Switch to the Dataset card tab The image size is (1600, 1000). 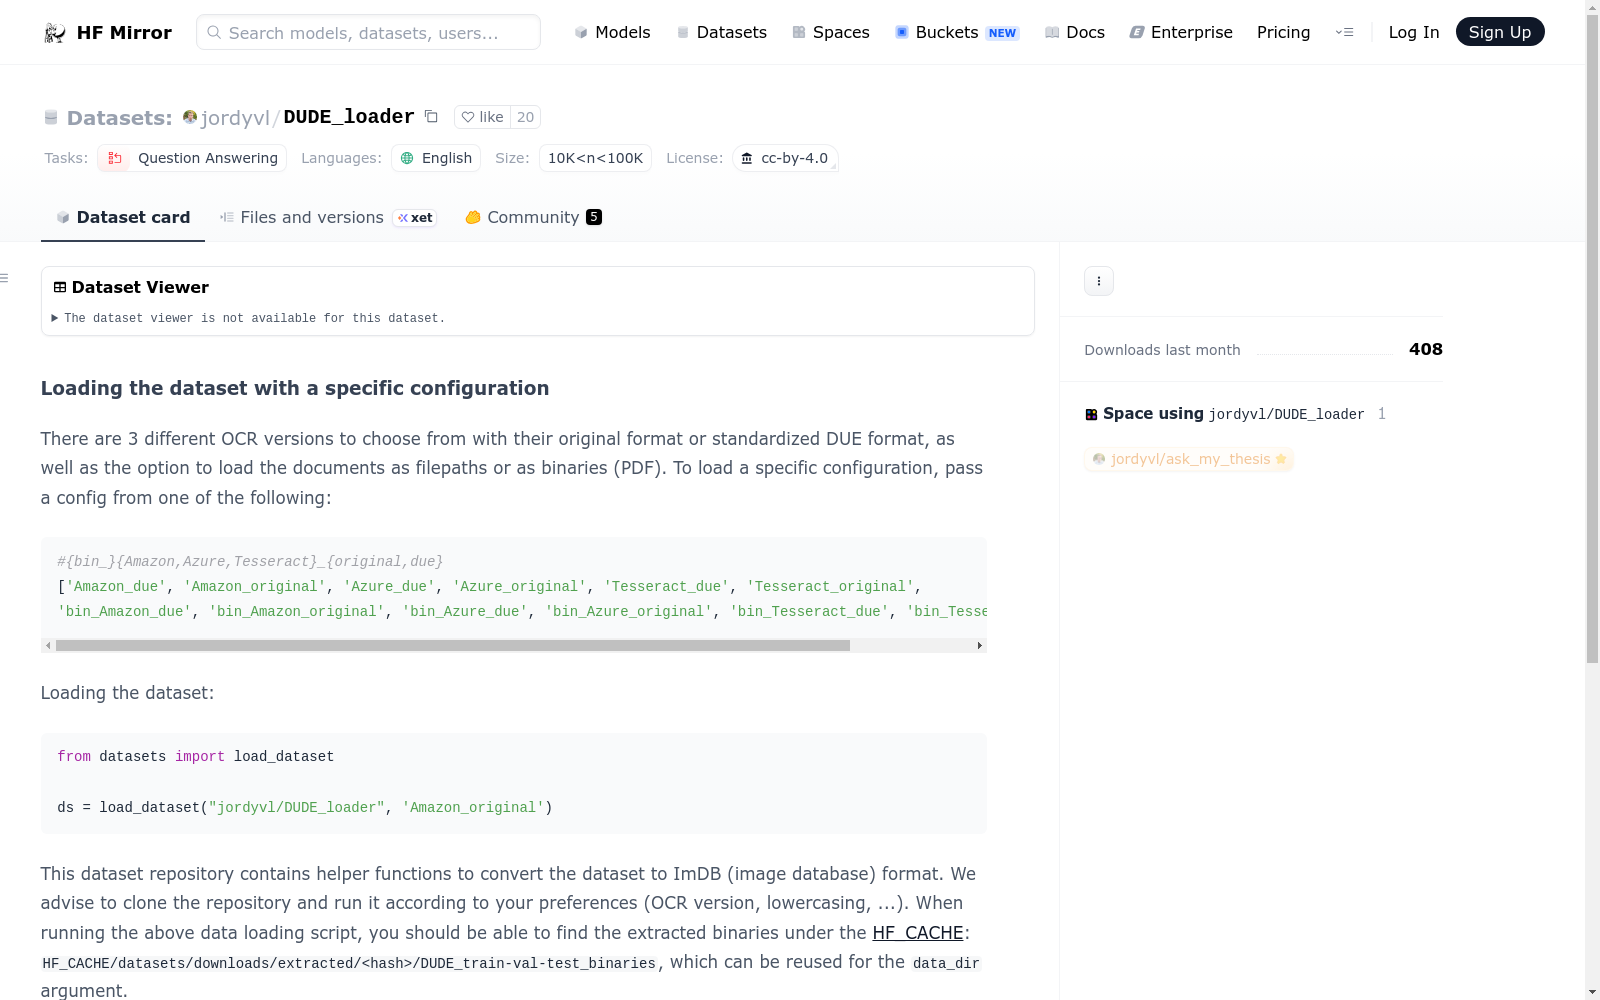click(x=123, y=217)
